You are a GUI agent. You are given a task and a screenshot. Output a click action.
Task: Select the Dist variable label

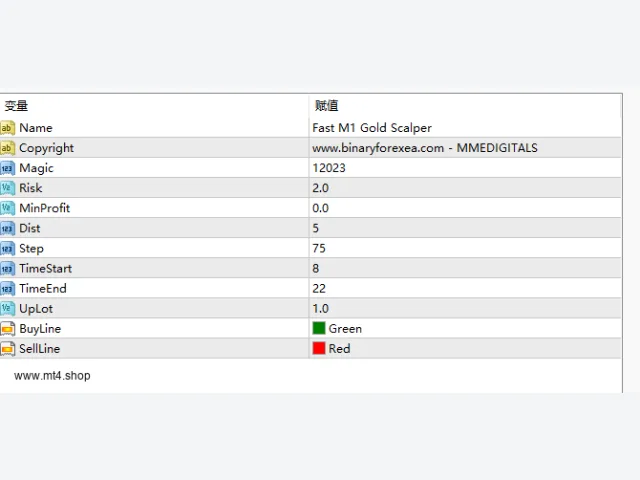30,228
